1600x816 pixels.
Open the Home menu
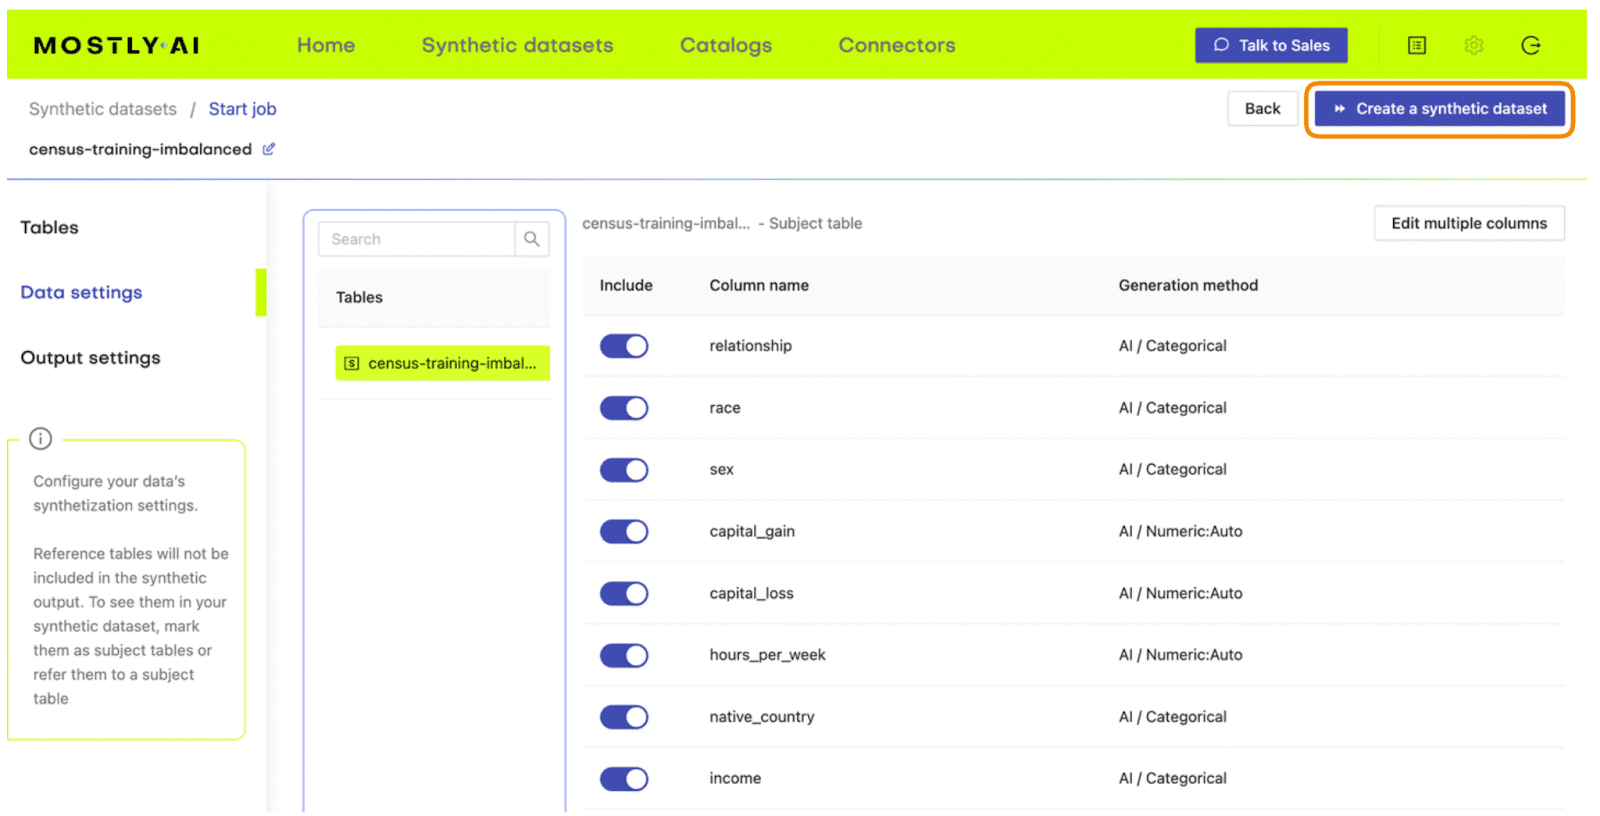click(x=326, y=45)
